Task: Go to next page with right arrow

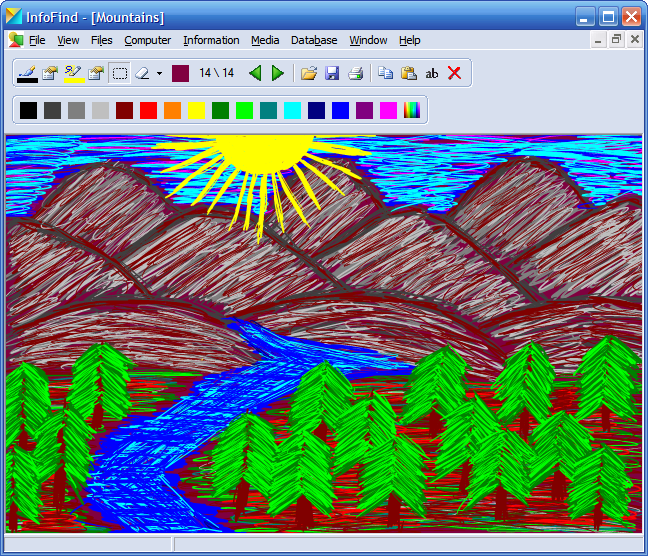Action: (278, 74)
